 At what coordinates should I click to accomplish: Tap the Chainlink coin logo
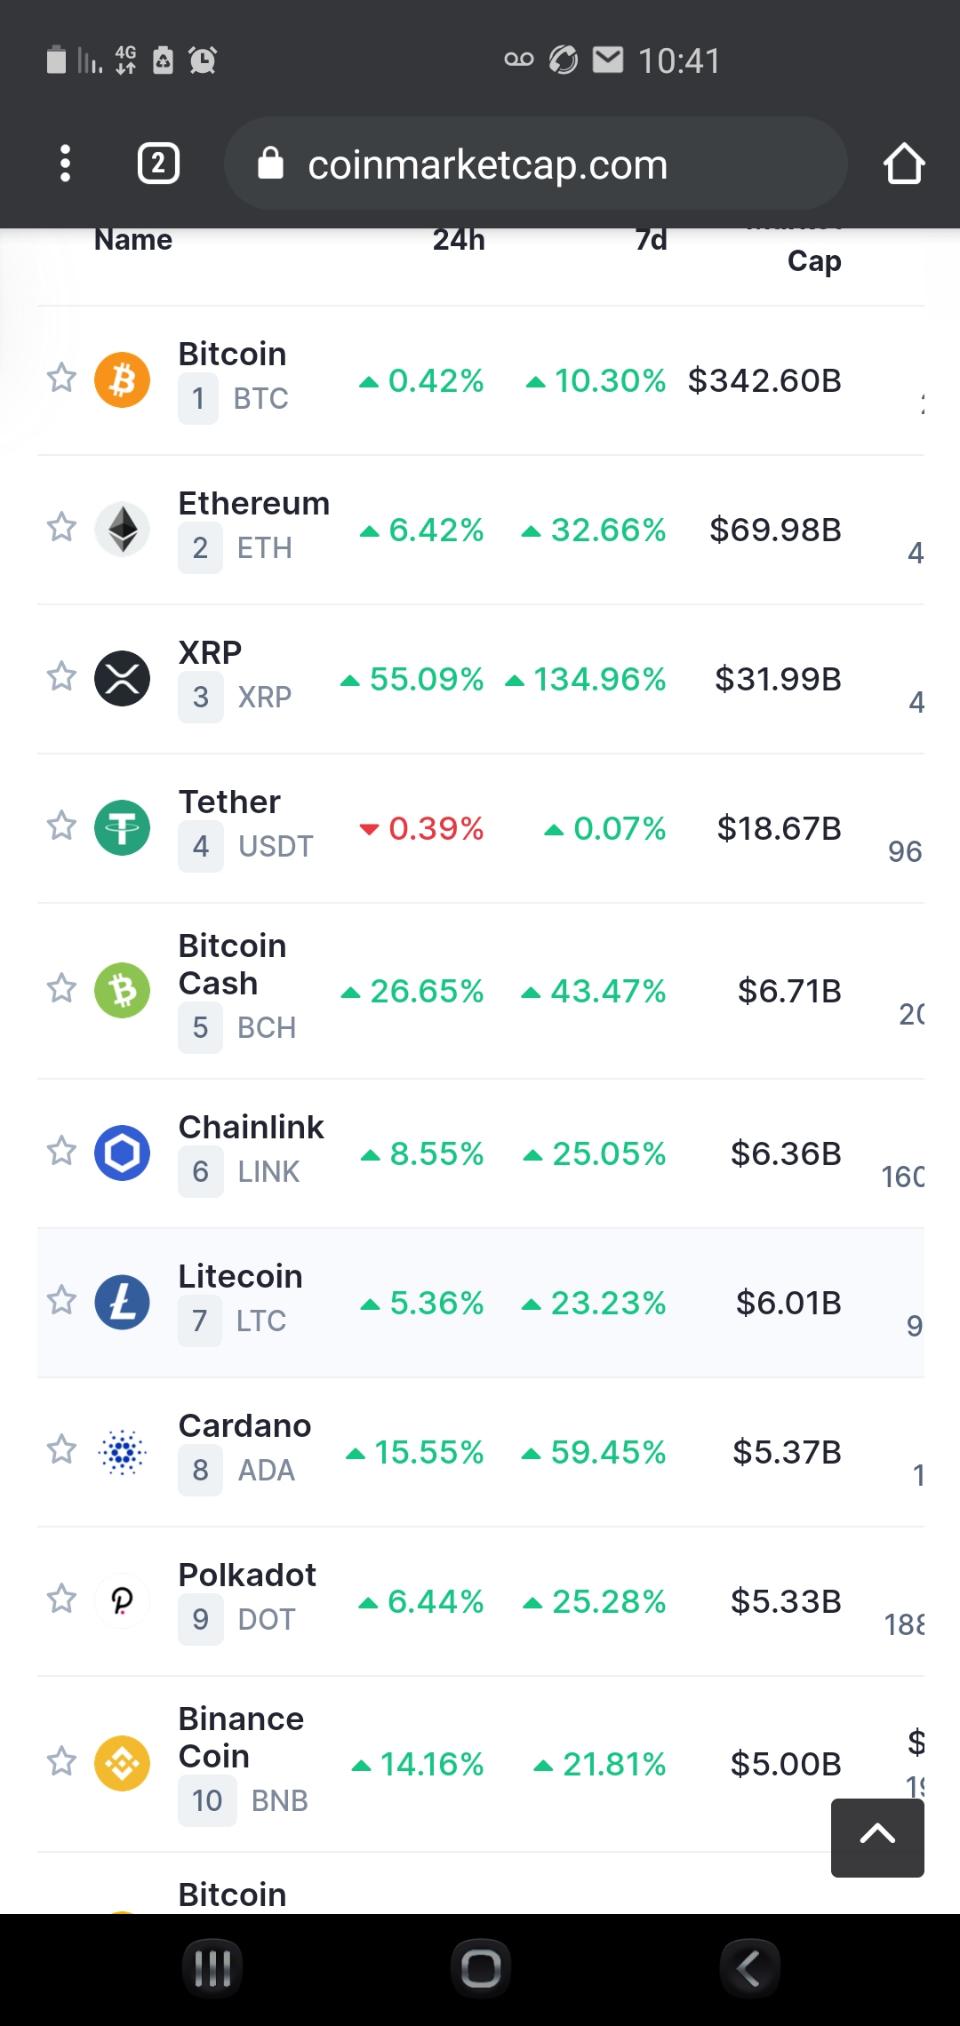click(122, 1152)
